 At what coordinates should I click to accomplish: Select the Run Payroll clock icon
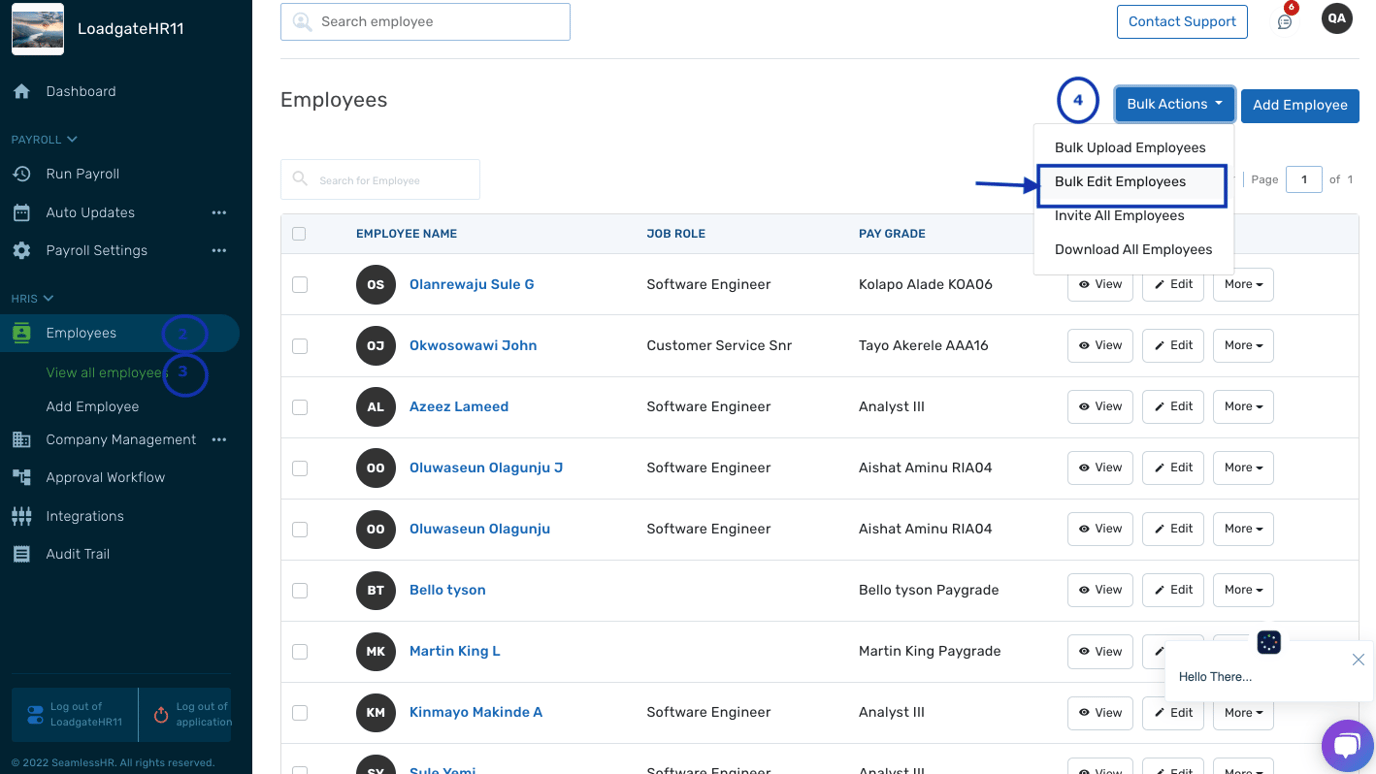pos(21,173)
